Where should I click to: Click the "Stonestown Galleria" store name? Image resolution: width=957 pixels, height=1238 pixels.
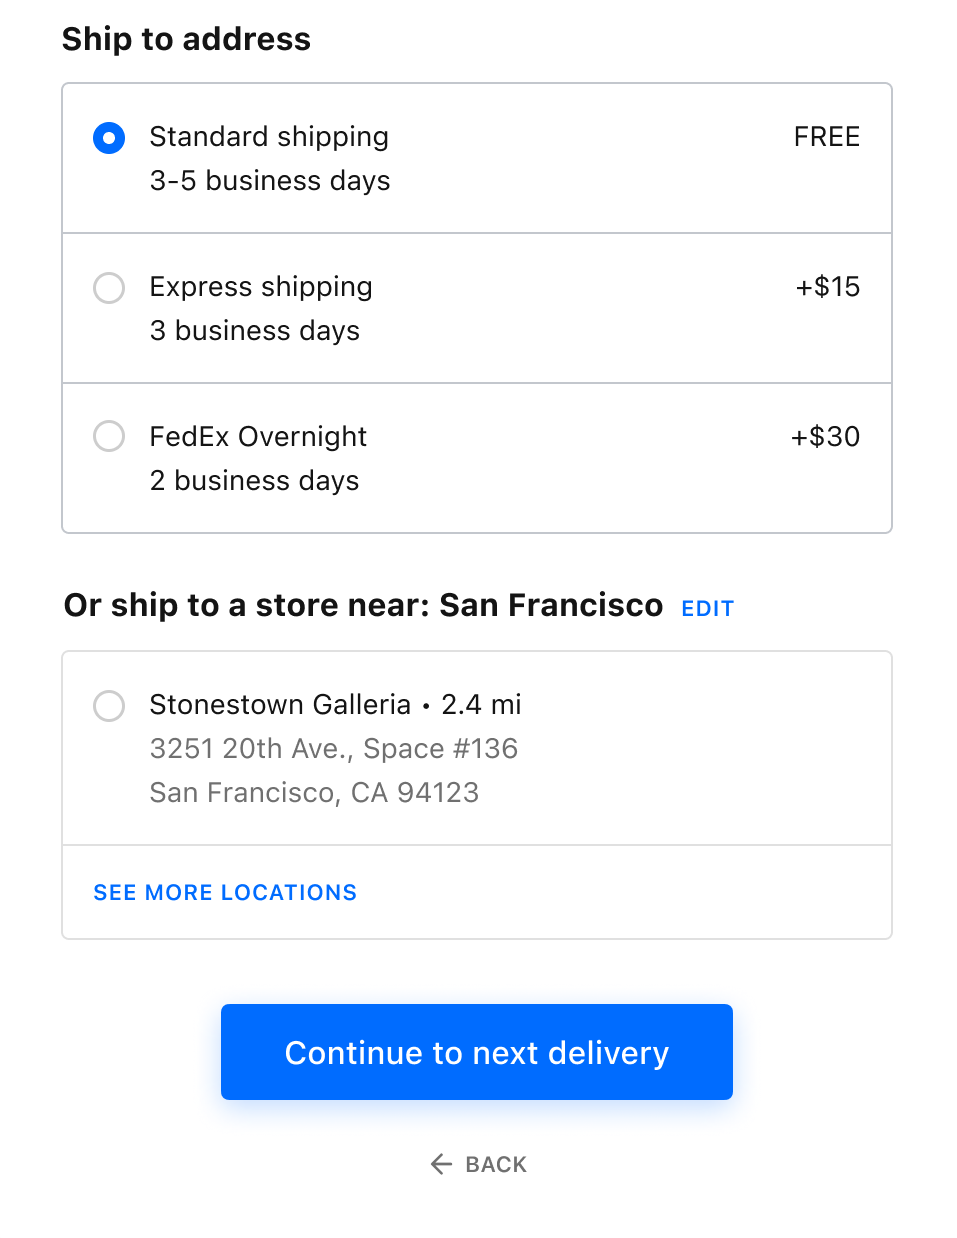click(280, 705)
